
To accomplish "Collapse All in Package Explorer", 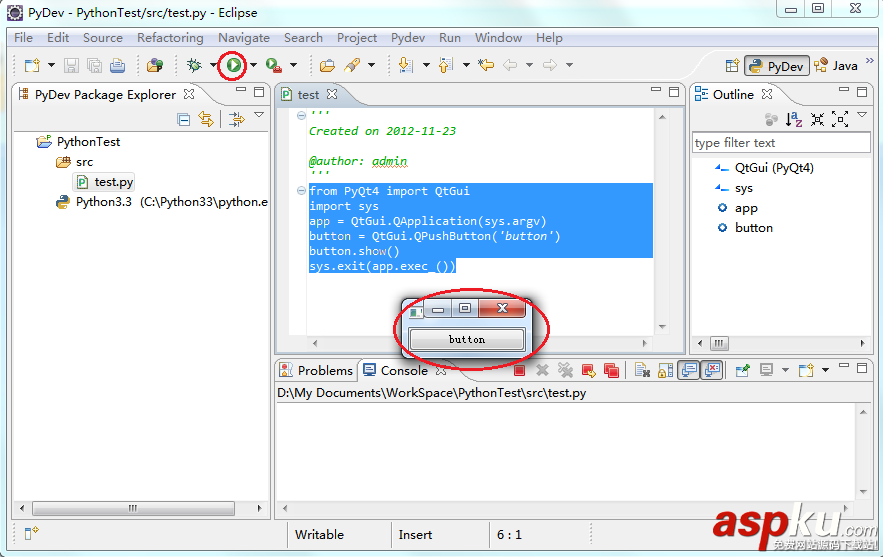I will click(184, 119).
